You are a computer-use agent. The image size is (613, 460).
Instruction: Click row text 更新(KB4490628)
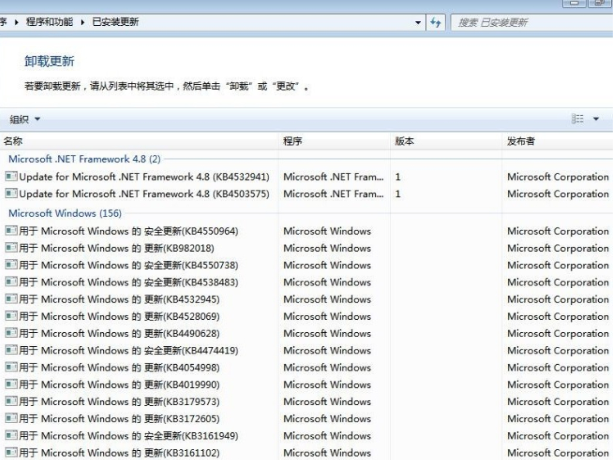tap(182, 333)
